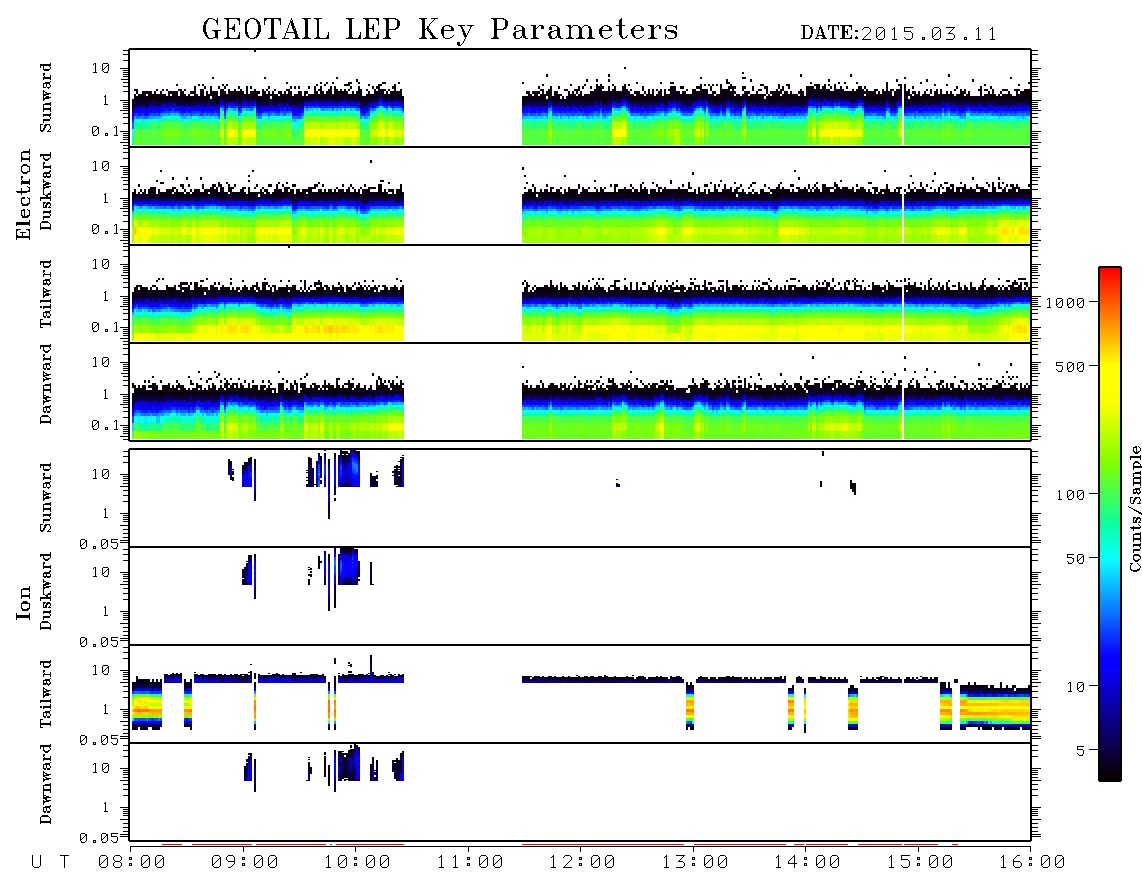Image resolution: width=1142 pixels, height=880 pixels.
Task: Click the Ion Dawnward blue patch near 10:00
Action: [x=348, y=763]
